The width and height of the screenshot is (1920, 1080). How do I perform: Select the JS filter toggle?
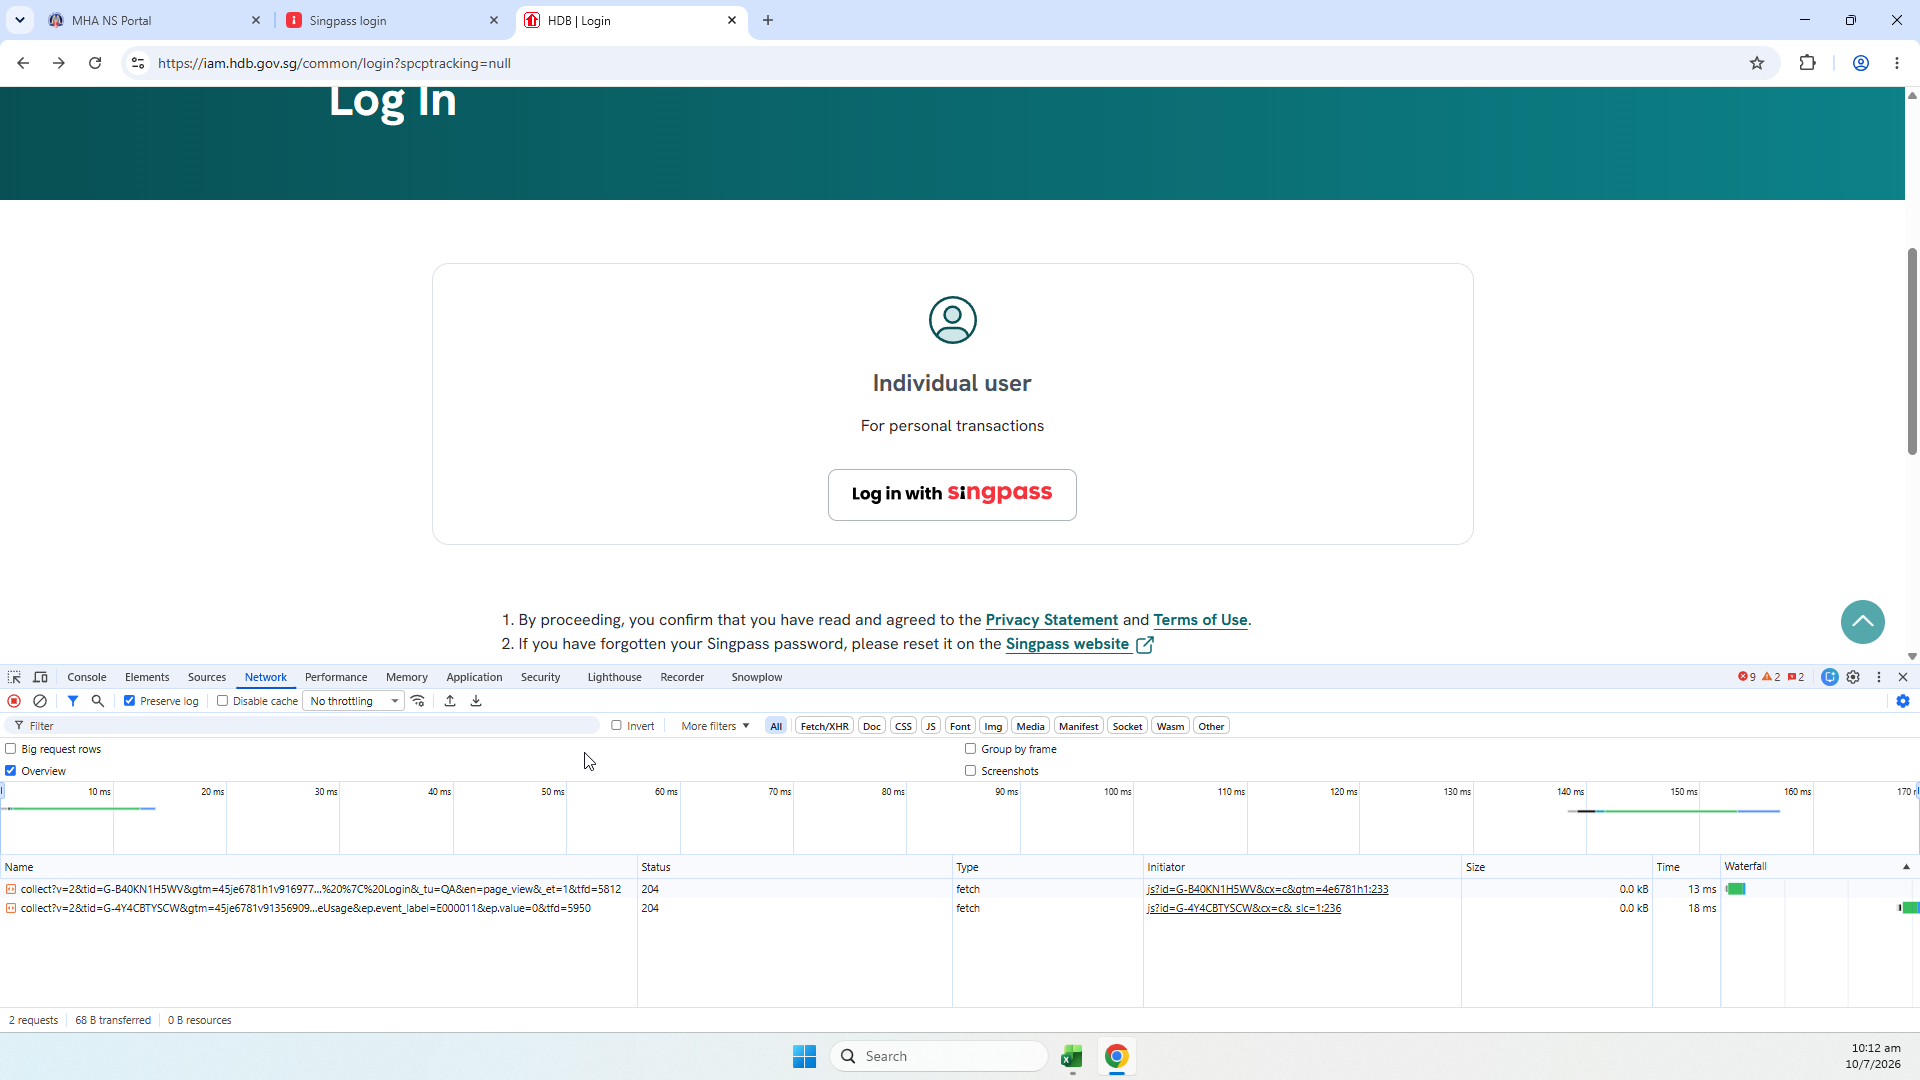930,726
